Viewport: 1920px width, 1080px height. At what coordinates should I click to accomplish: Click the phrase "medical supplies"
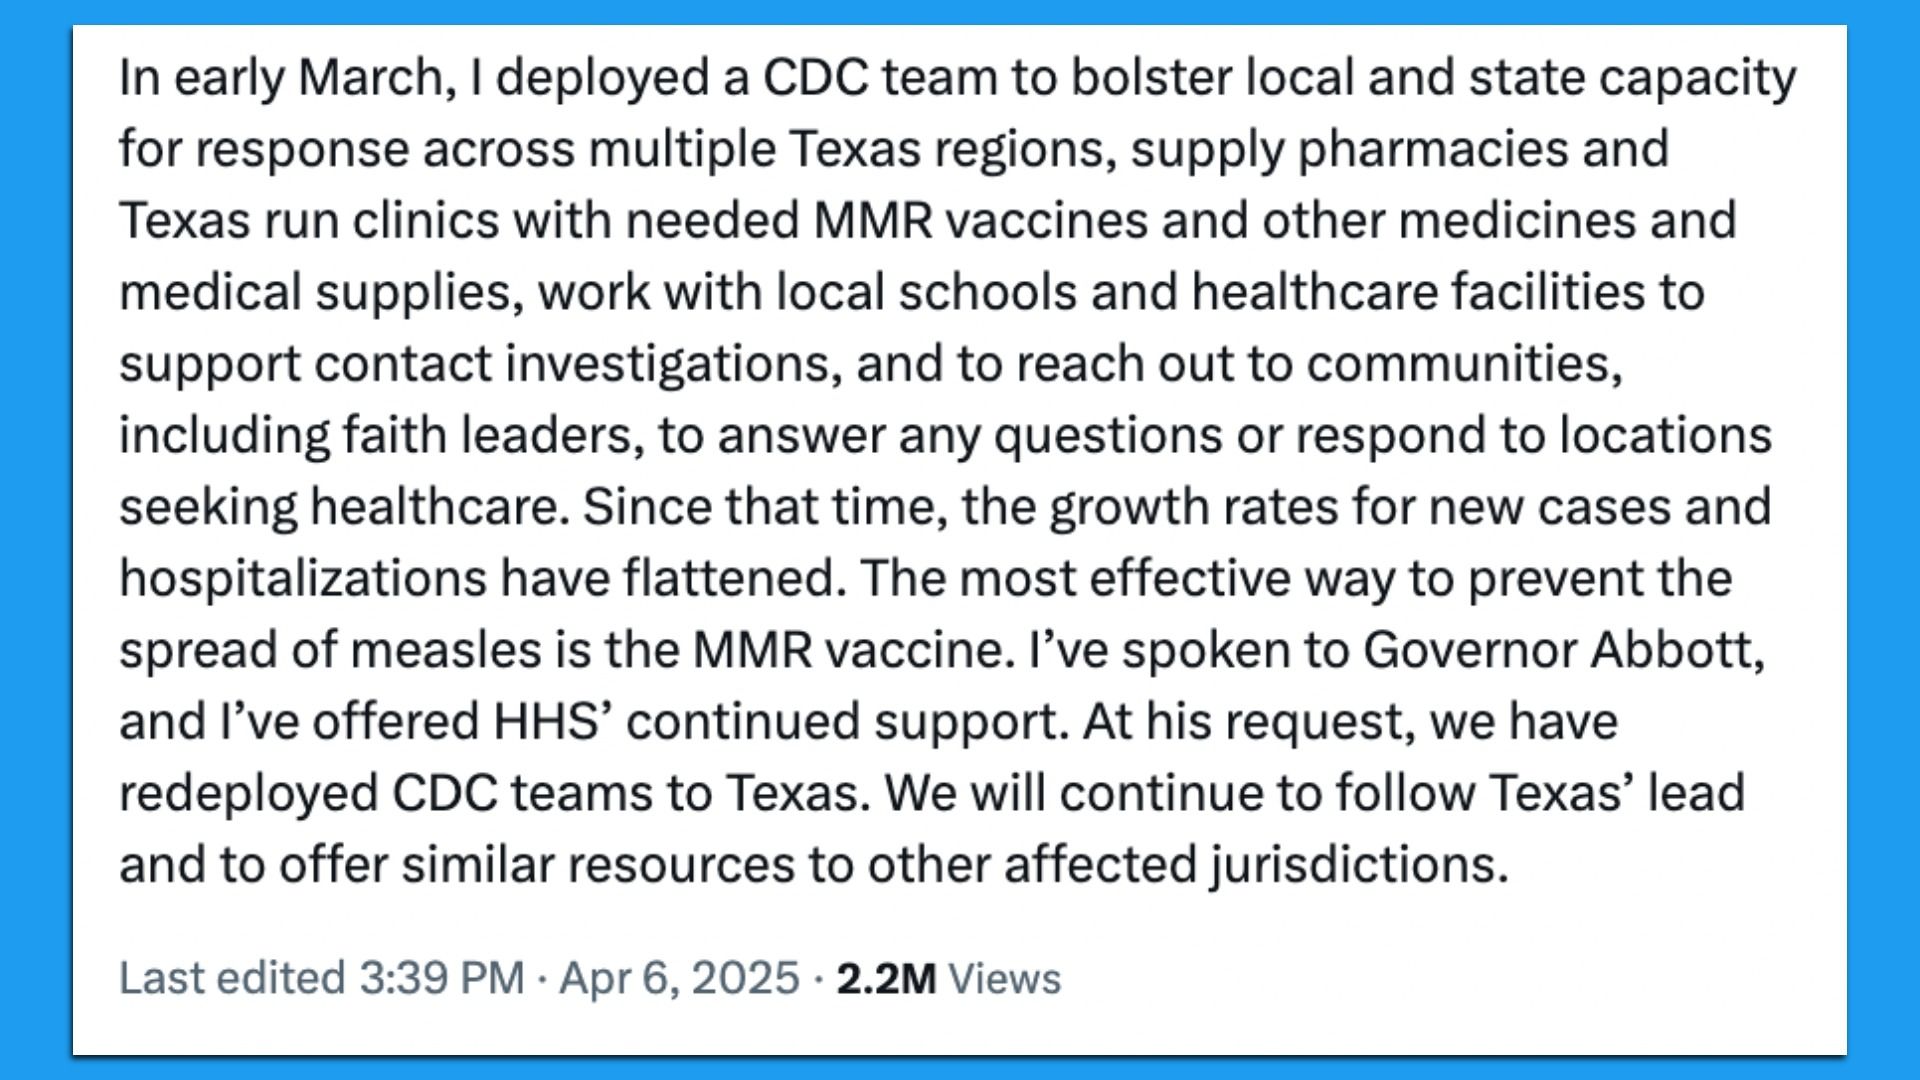[x=319, y=292]
